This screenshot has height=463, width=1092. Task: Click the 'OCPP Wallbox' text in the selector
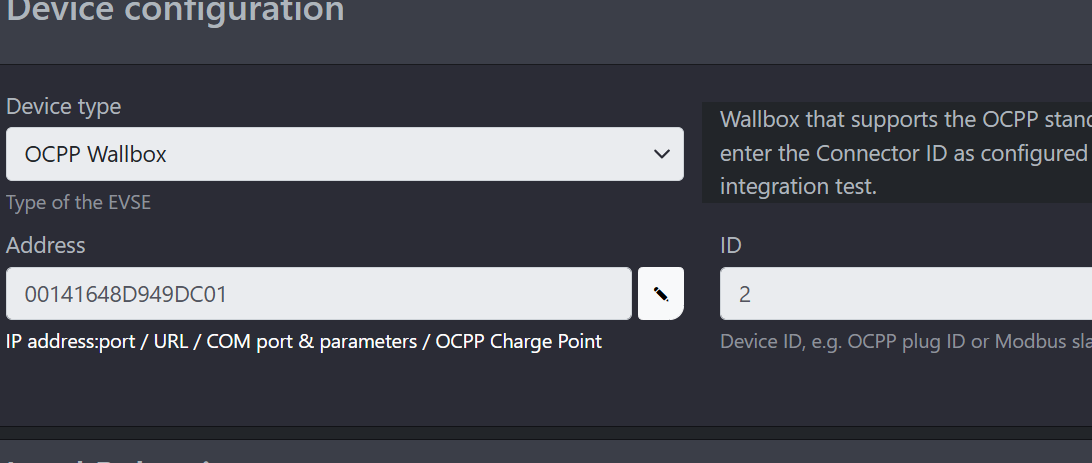coord(95,155)
